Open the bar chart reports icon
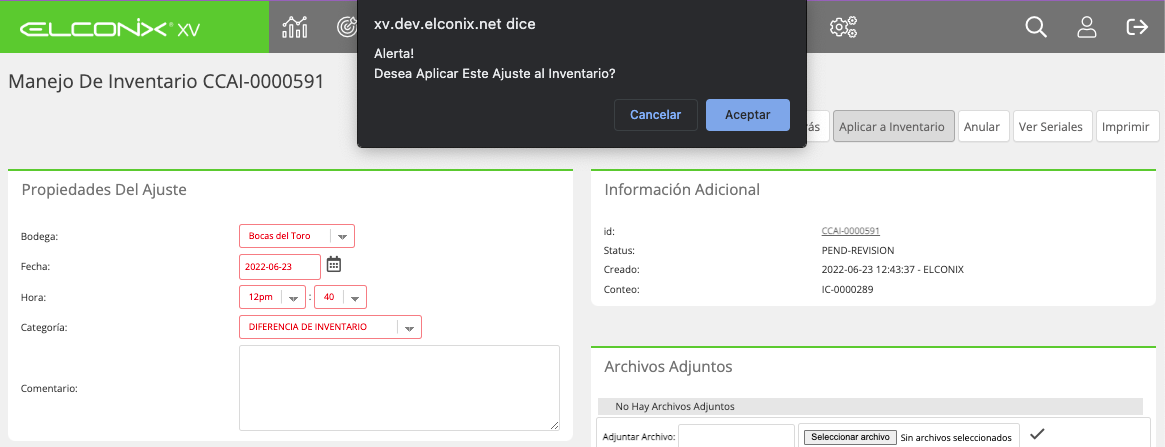The width and height of the screenshot is (1165, 447). click(295, 27)
